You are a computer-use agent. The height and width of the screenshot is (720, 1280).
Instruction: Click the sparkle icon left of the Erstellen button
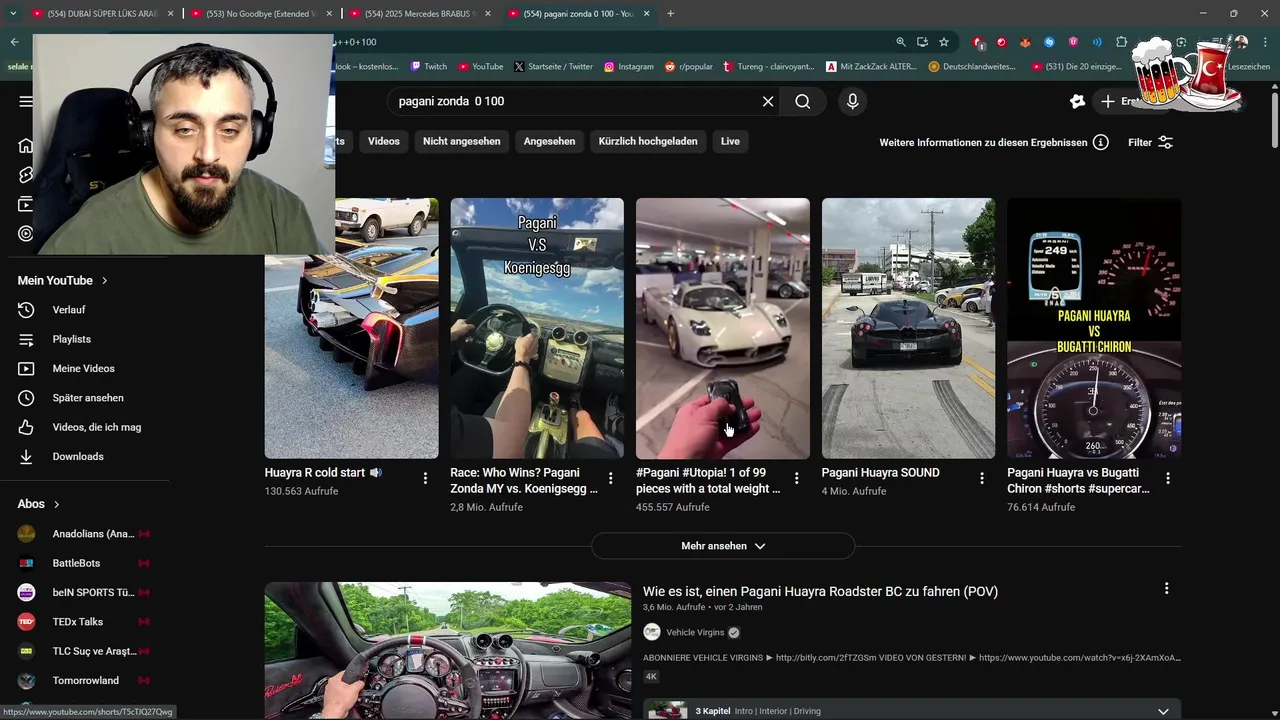coord(1077,101)
